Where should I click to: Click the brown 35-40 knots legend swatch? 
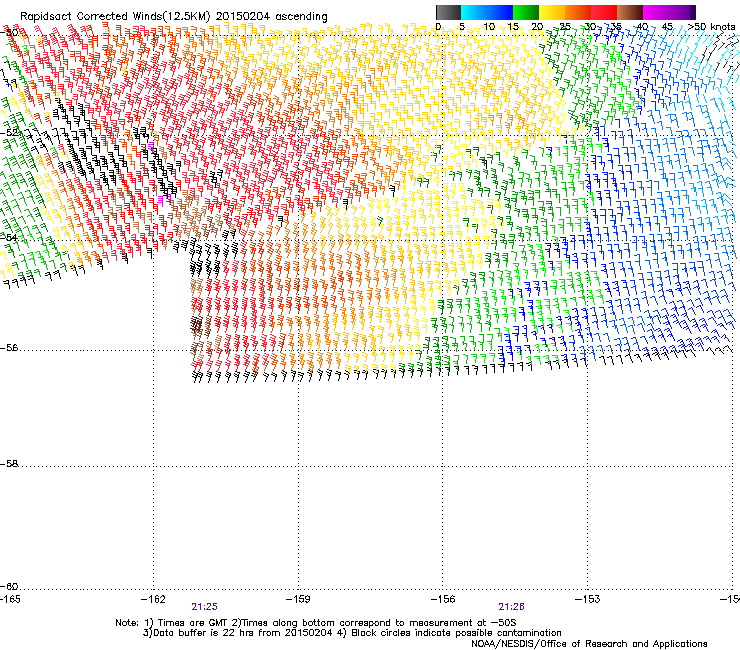(630, 12)
